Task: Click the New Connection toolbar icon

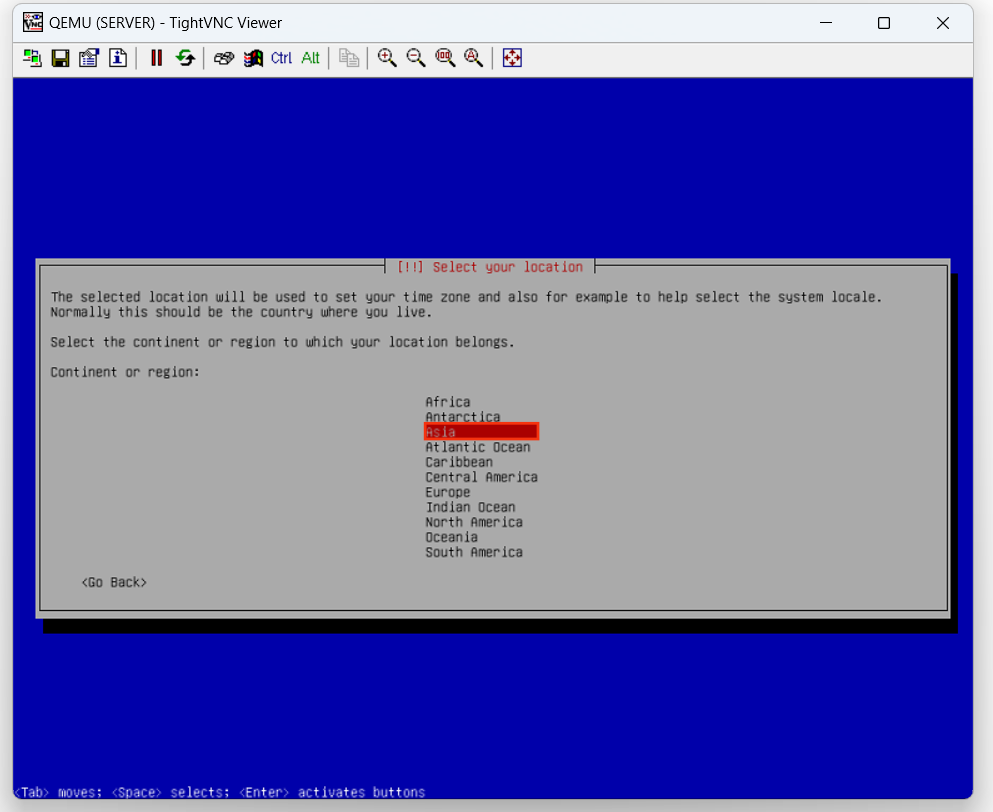Action: tap(33, 58)
